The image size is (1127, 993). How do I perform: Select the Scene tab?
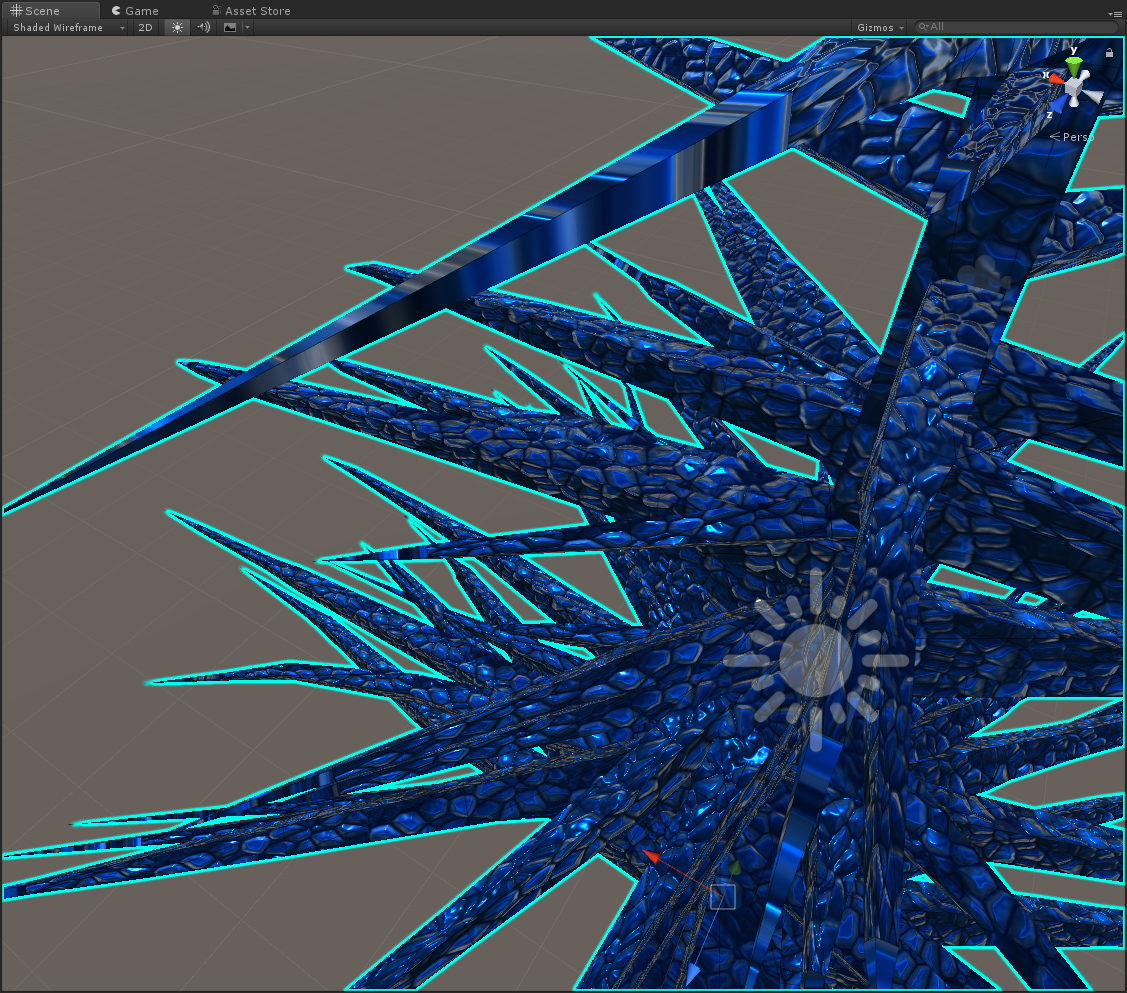(35, 11)
